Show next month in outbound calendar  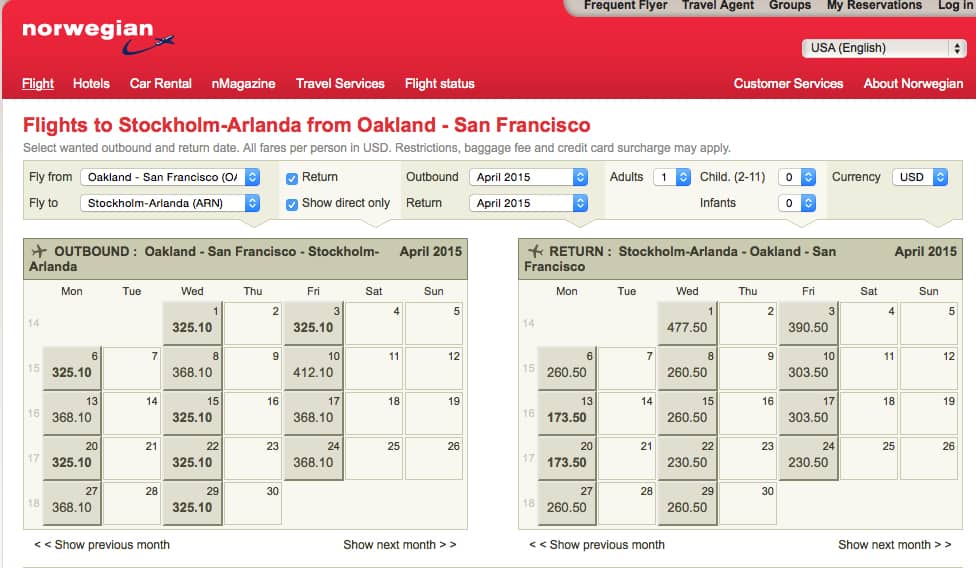pos(400,545)
